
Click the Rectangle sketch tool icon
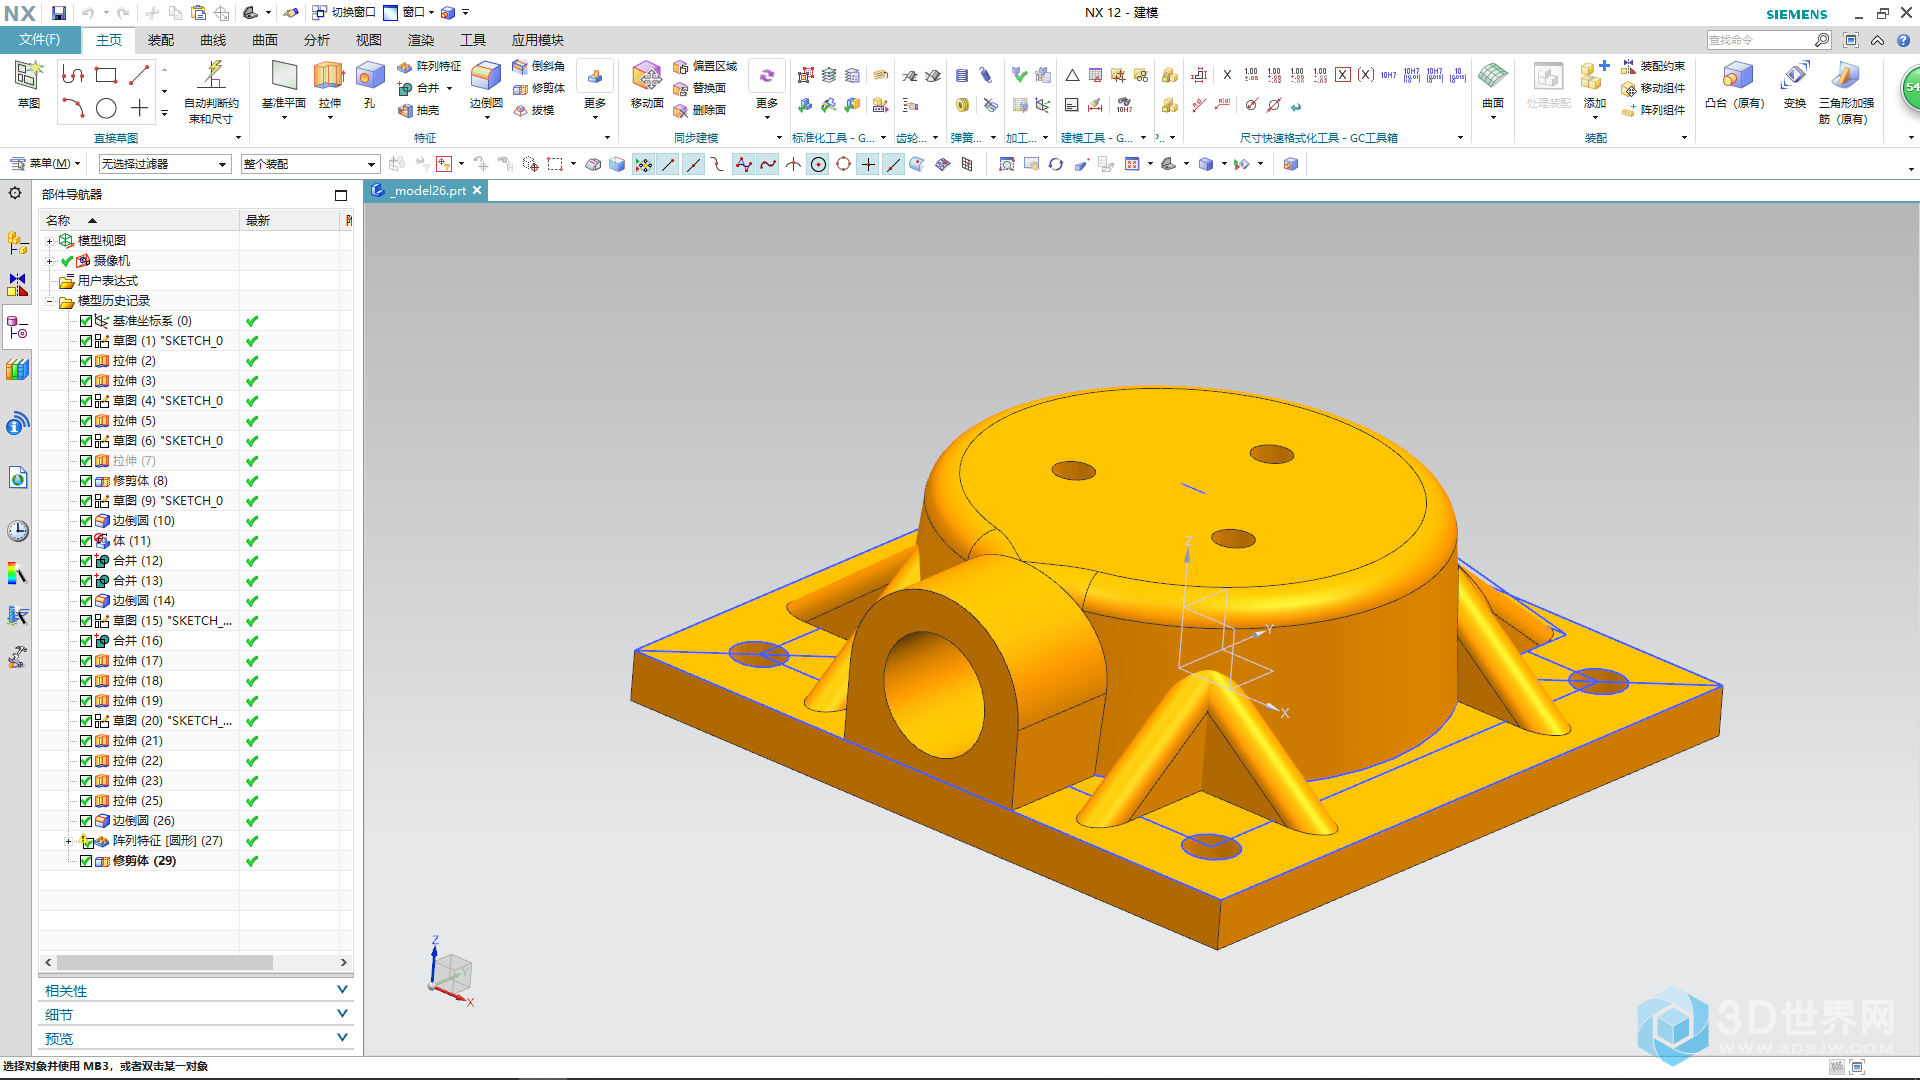point(106,75)
